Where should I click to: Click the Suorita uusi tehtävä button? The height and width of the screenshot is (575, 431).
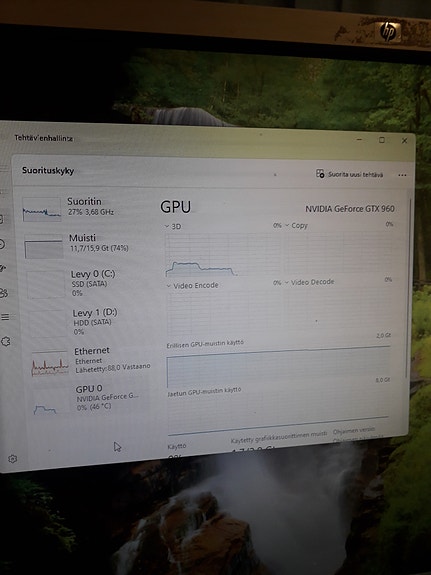click(x=350, y=174)
